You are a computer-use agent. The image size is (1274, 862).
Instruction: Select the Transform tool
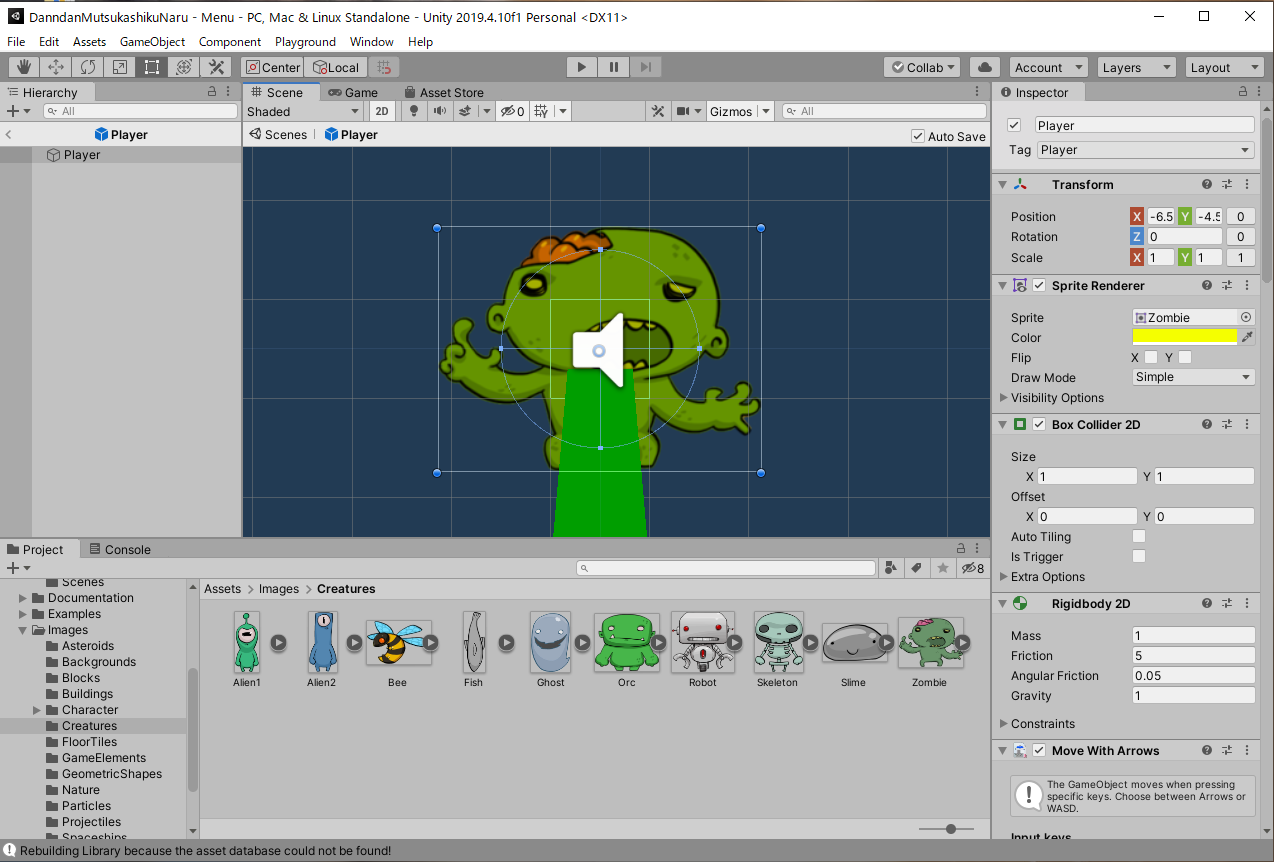pyautogui.click(x=184, y=67)
